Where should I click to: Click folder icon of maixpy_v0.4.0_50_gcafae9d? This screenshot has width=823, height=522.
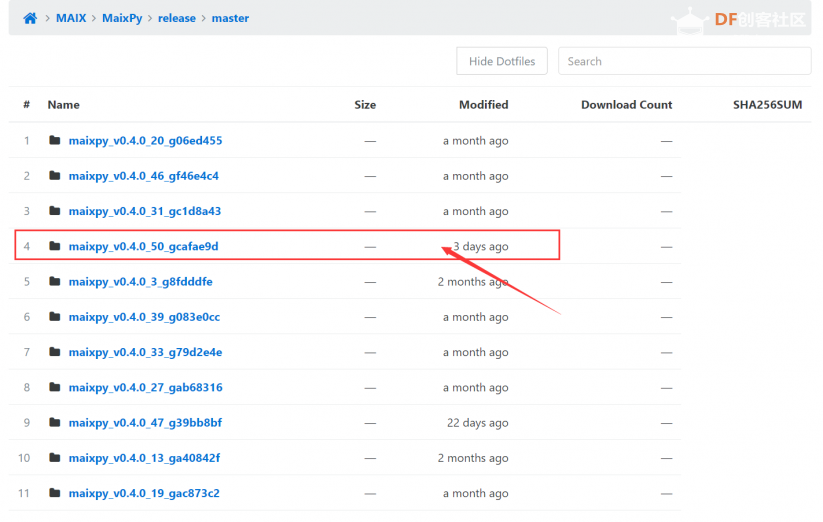(x=55, y=246)
